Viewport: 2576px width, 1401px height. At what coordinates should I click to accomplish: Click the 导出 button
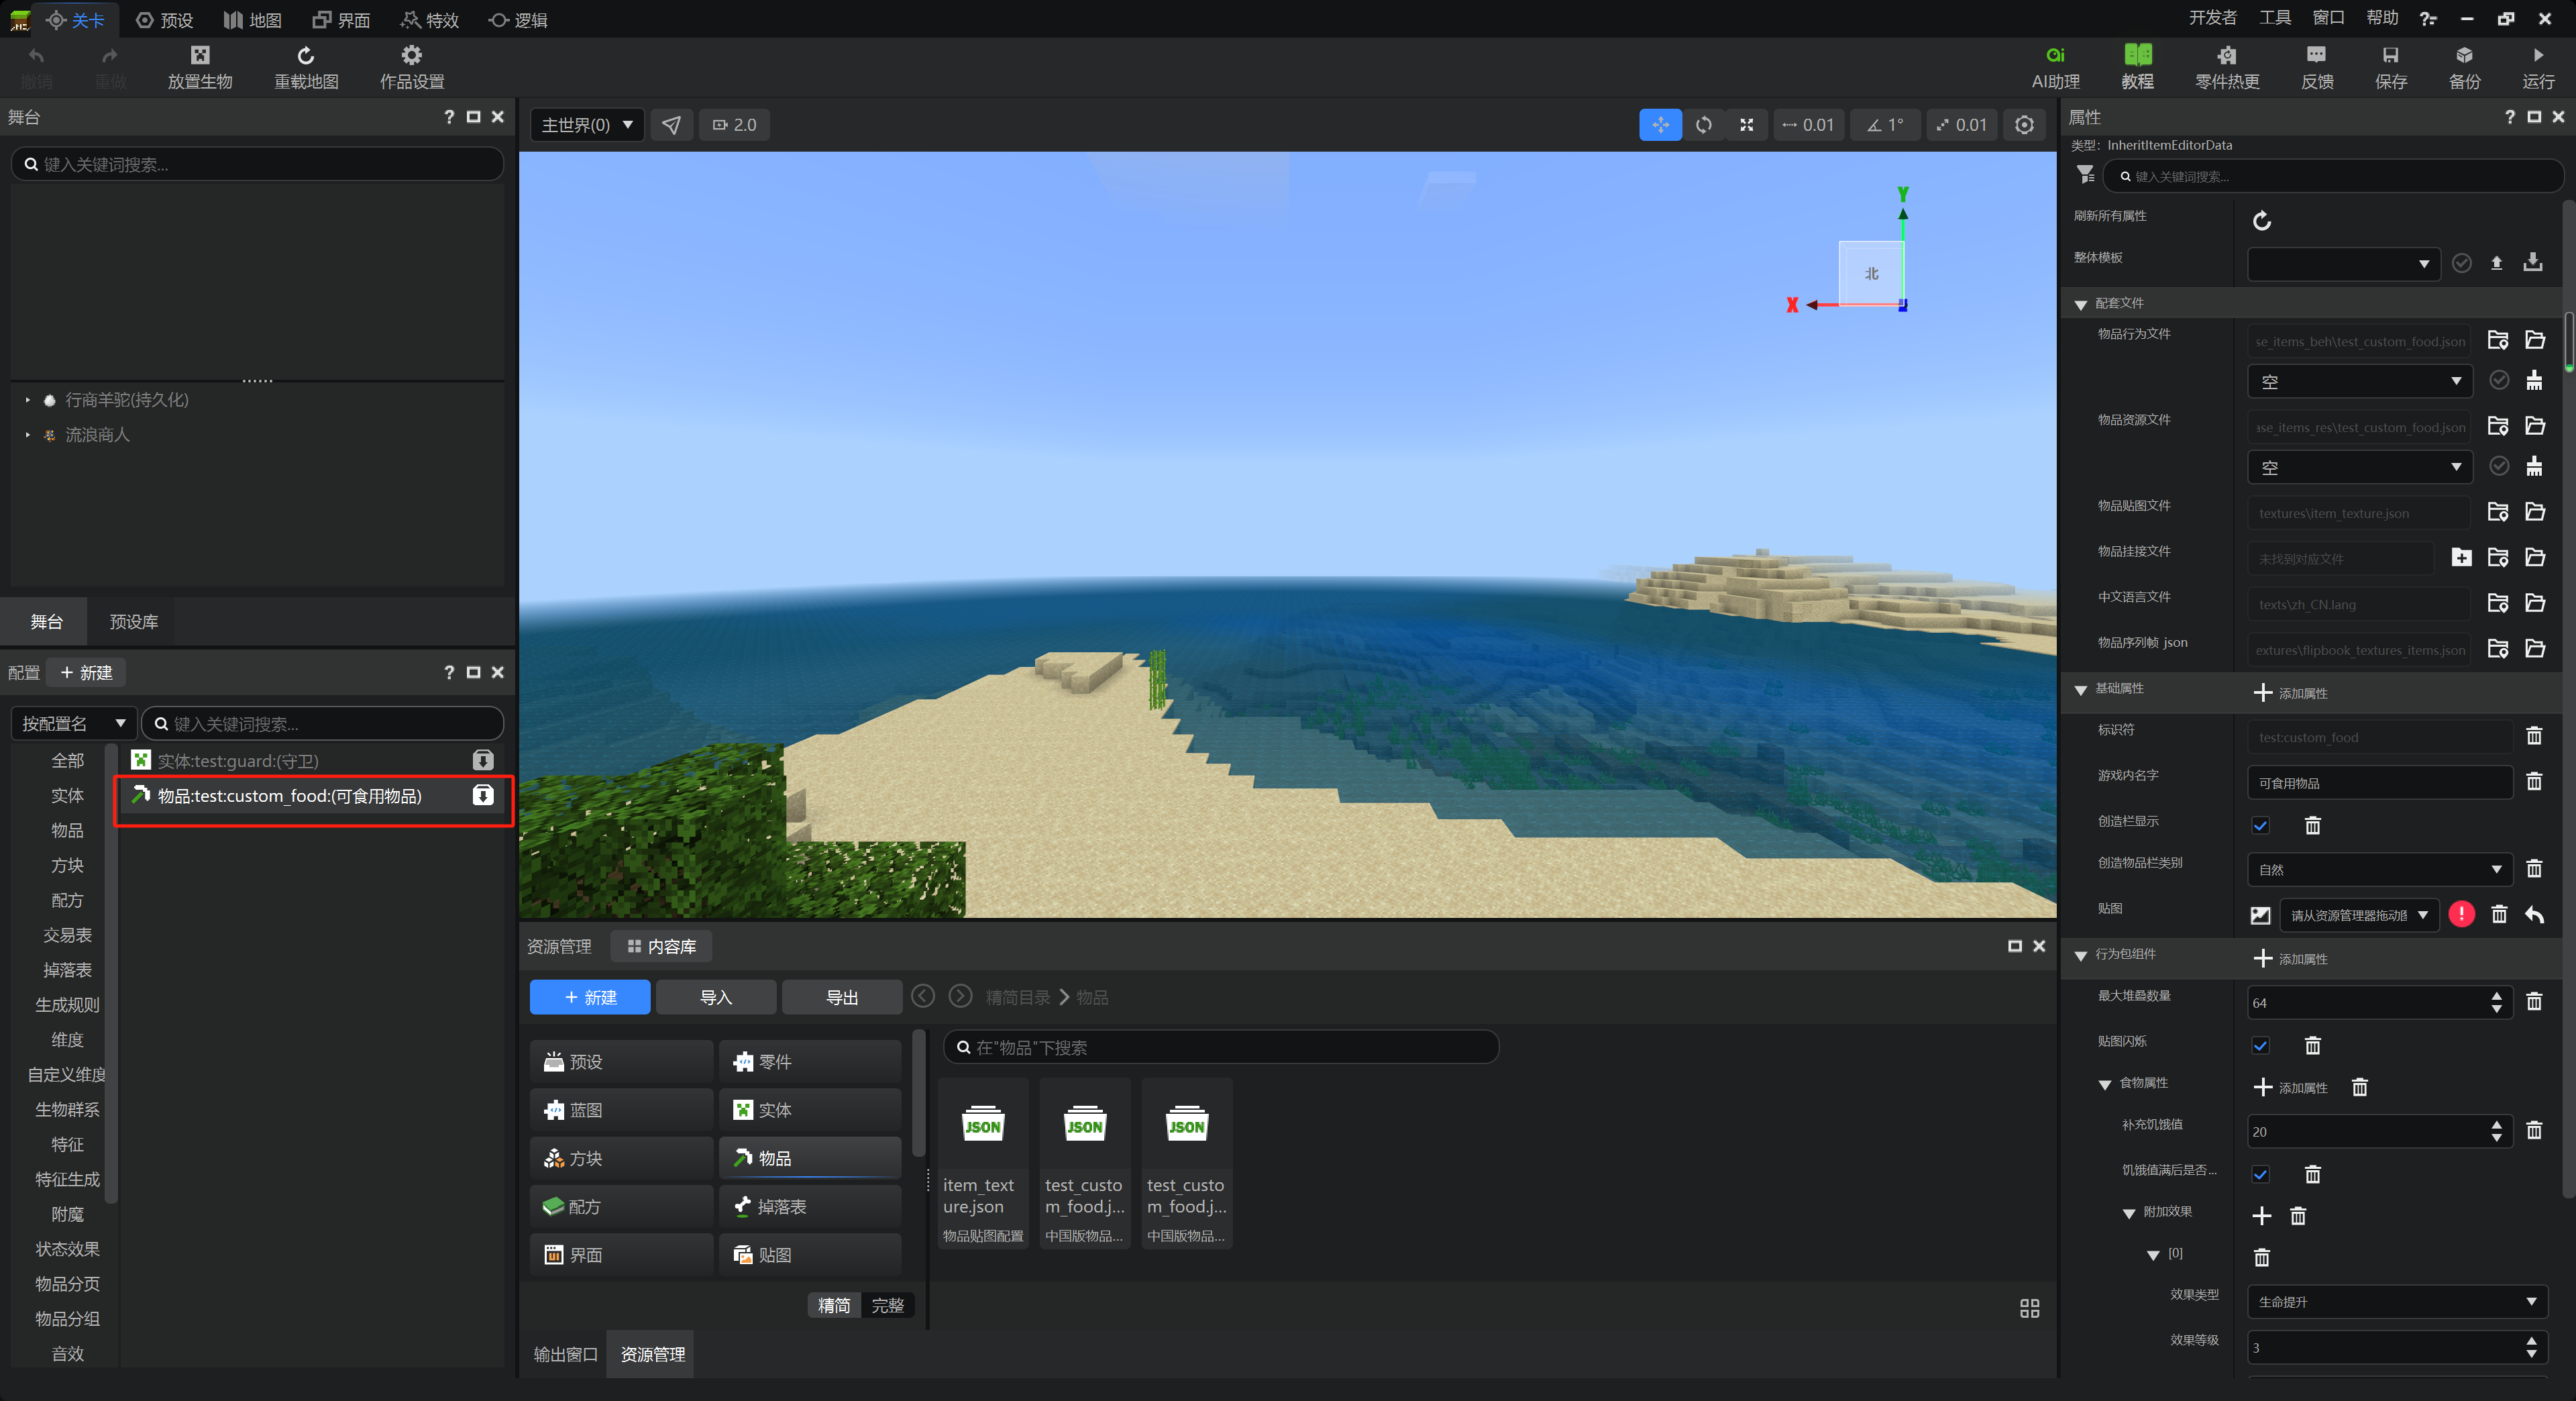point(842,998)
